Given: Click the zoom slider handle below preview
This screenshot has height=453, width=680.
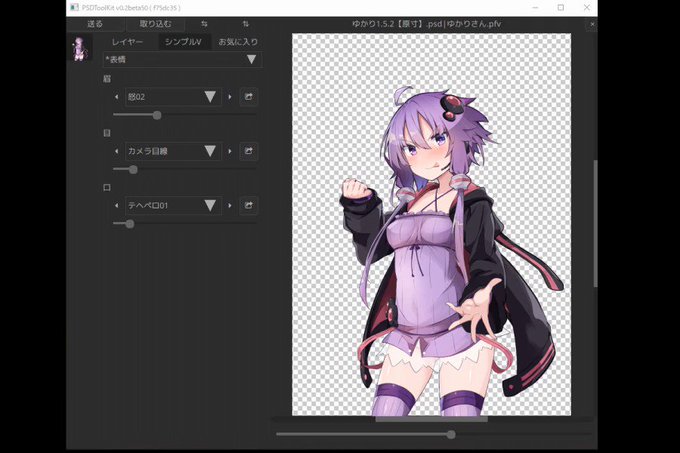Looking at the screenshot, I should point(451,434).
